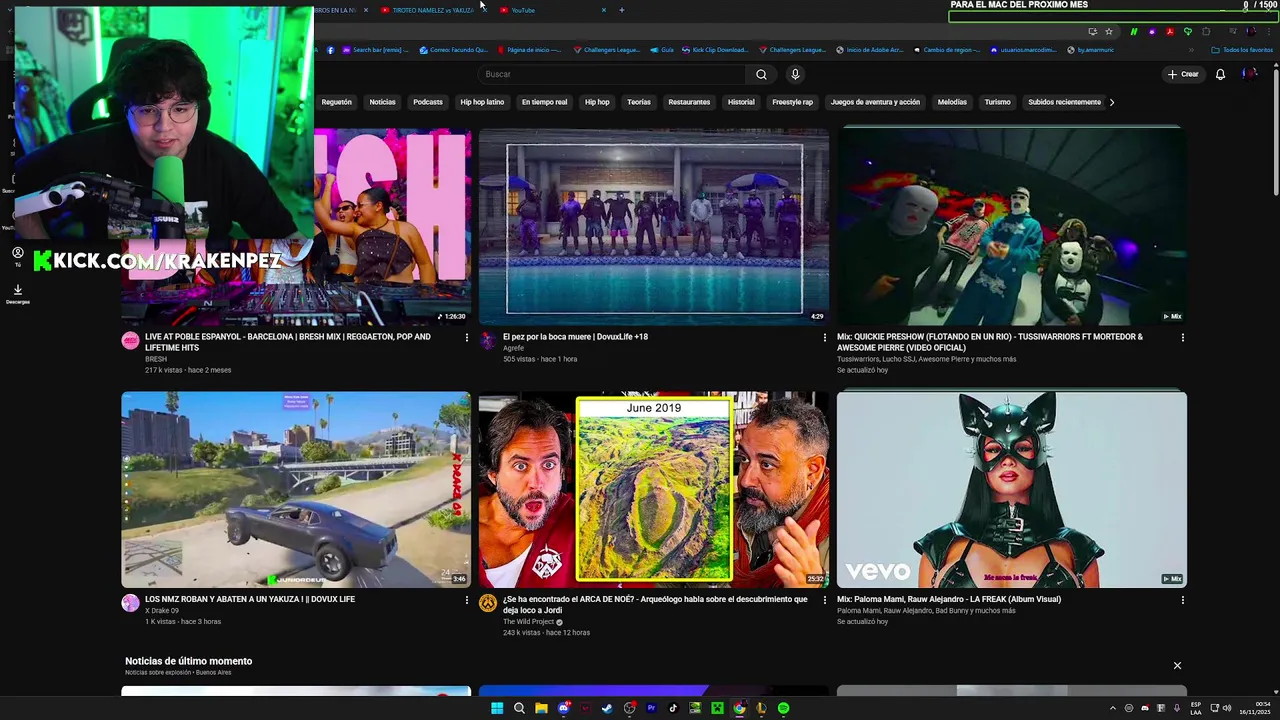The height and width of the screenshot is (720, 1280).
Task: Select the Restaurantes filter chip
Action: (x=689, y=102)
